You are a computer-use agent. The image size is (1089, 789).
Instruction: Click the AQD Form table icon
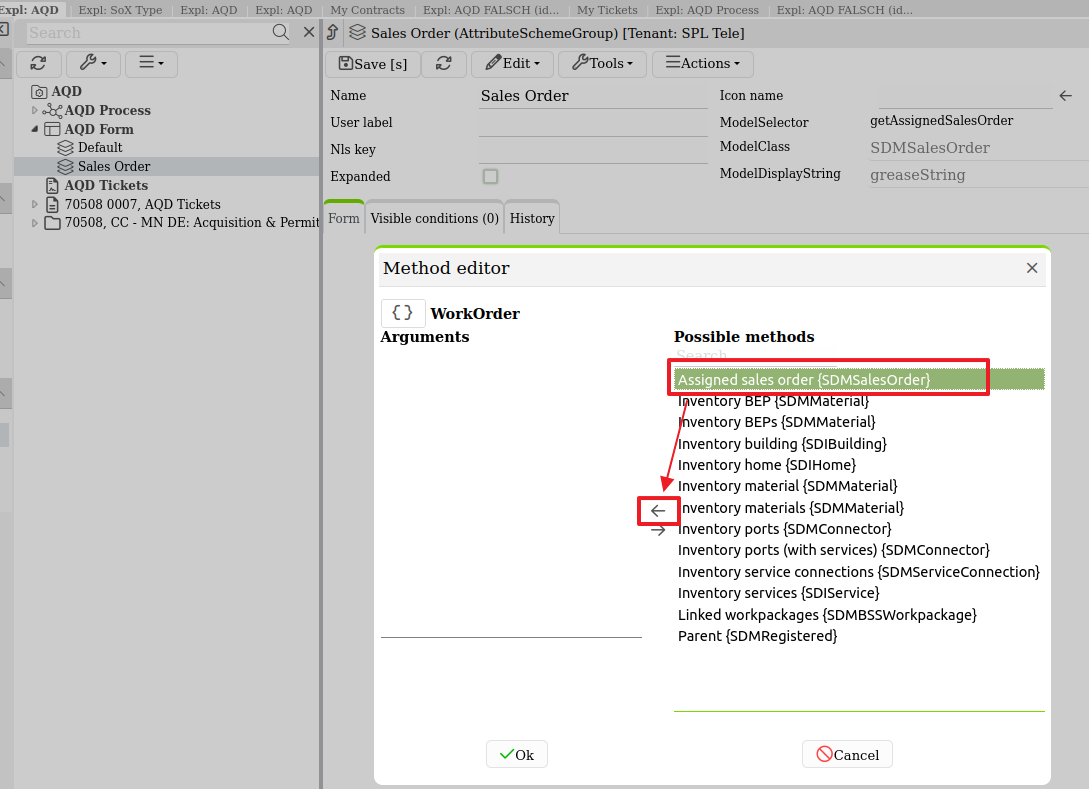tap(52, 129)
